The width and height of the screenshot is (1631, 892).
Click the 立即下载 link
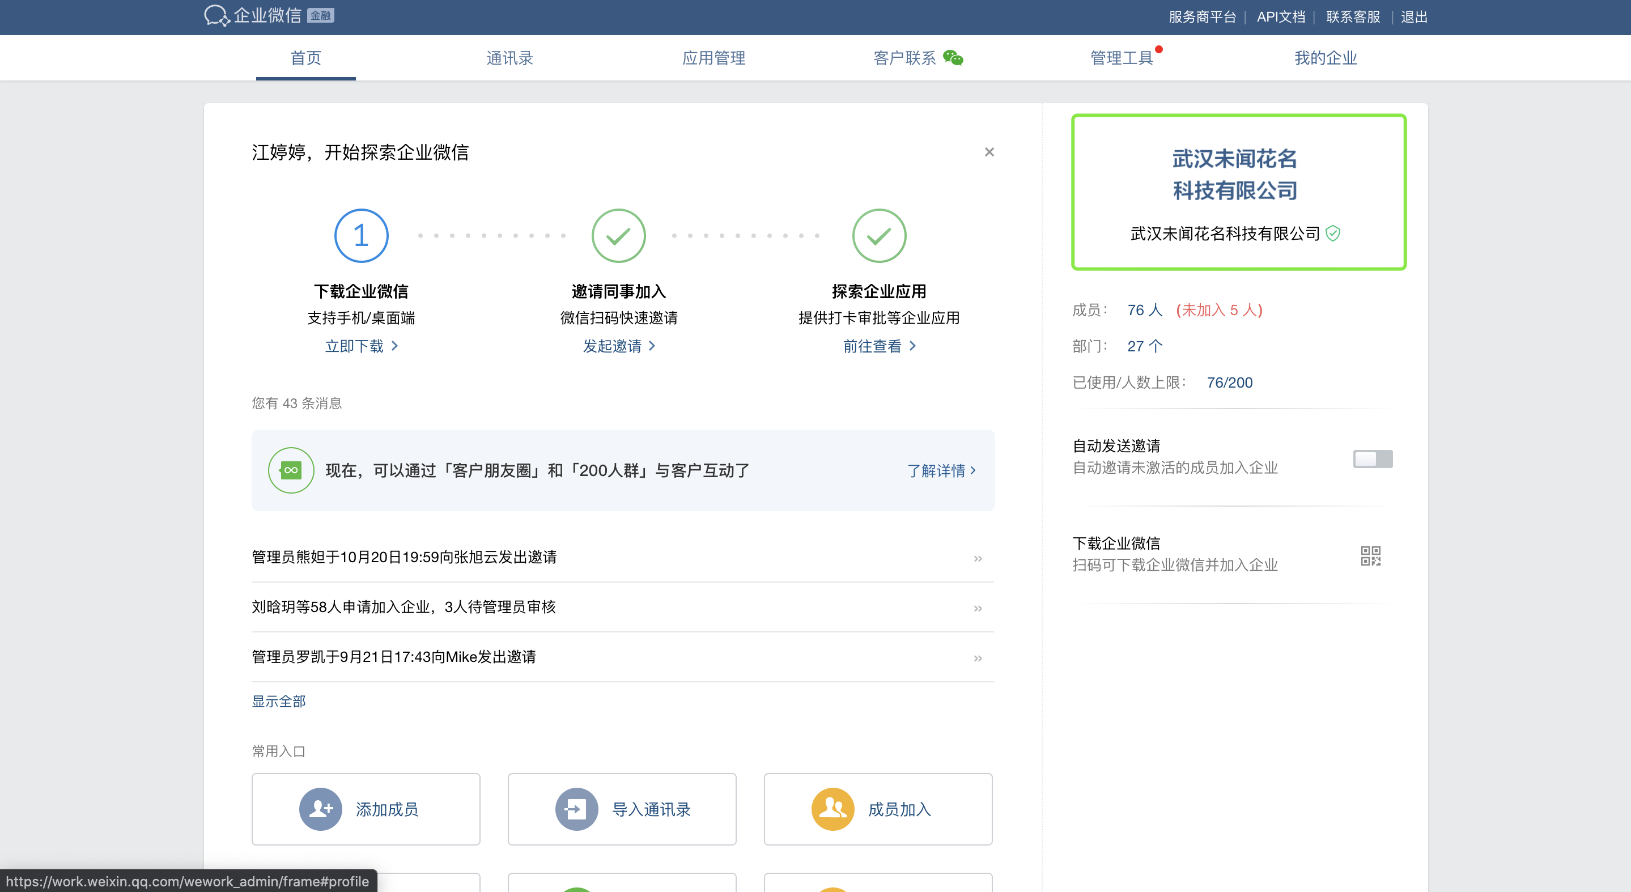coord(361,346)
